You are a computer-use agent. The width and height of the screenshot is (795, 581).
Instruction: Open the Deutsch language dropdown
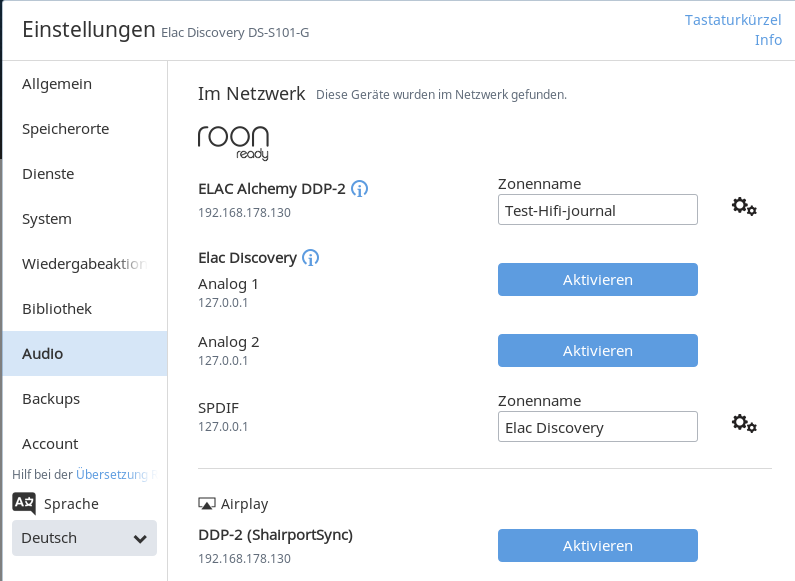[x=84, y=538]
